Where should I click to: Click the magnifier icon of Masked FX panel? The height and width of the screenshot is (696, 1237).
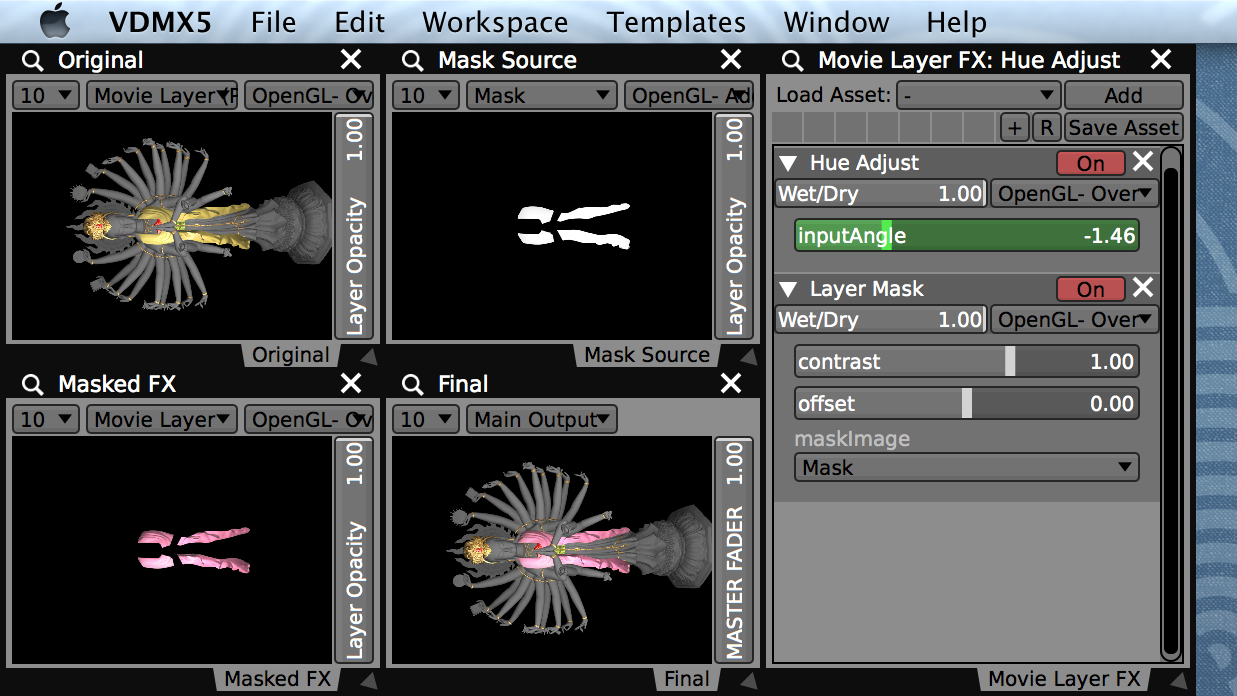[33, 385]
